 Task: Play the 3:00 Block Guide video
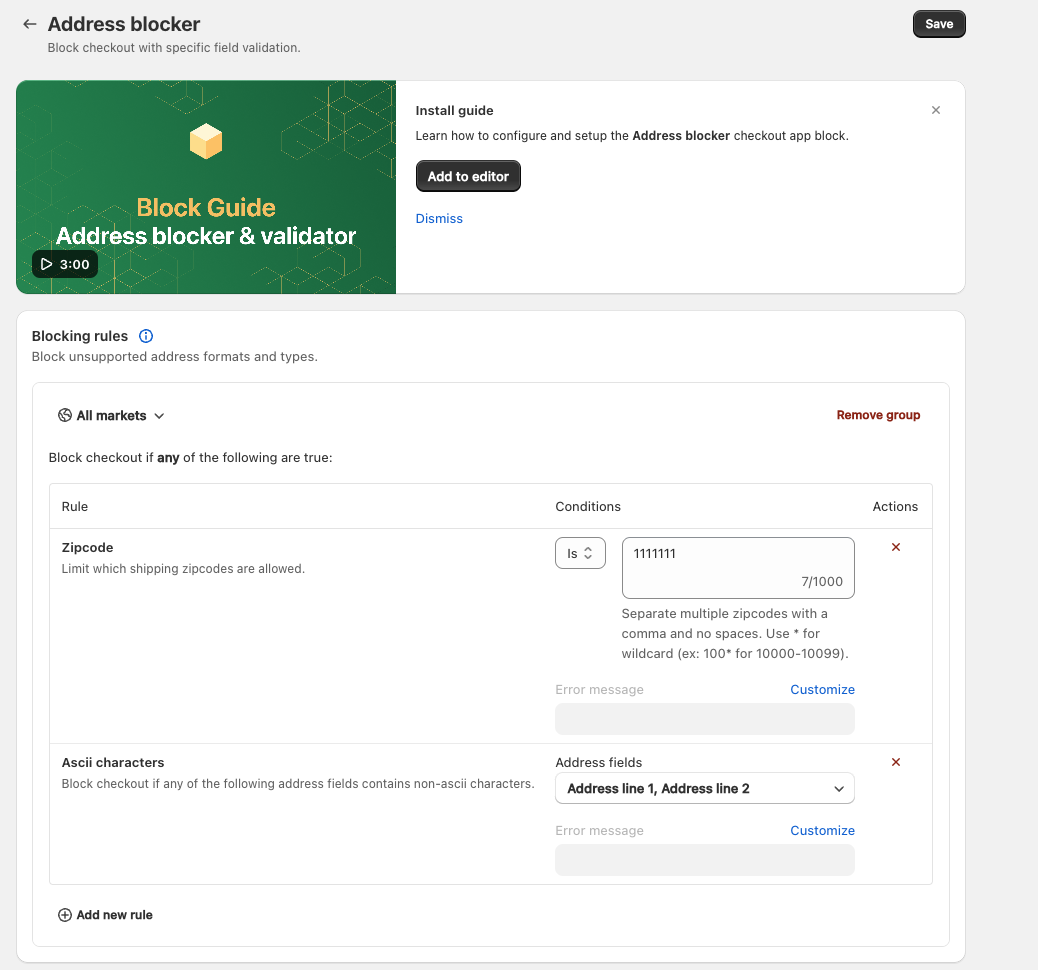65,264
